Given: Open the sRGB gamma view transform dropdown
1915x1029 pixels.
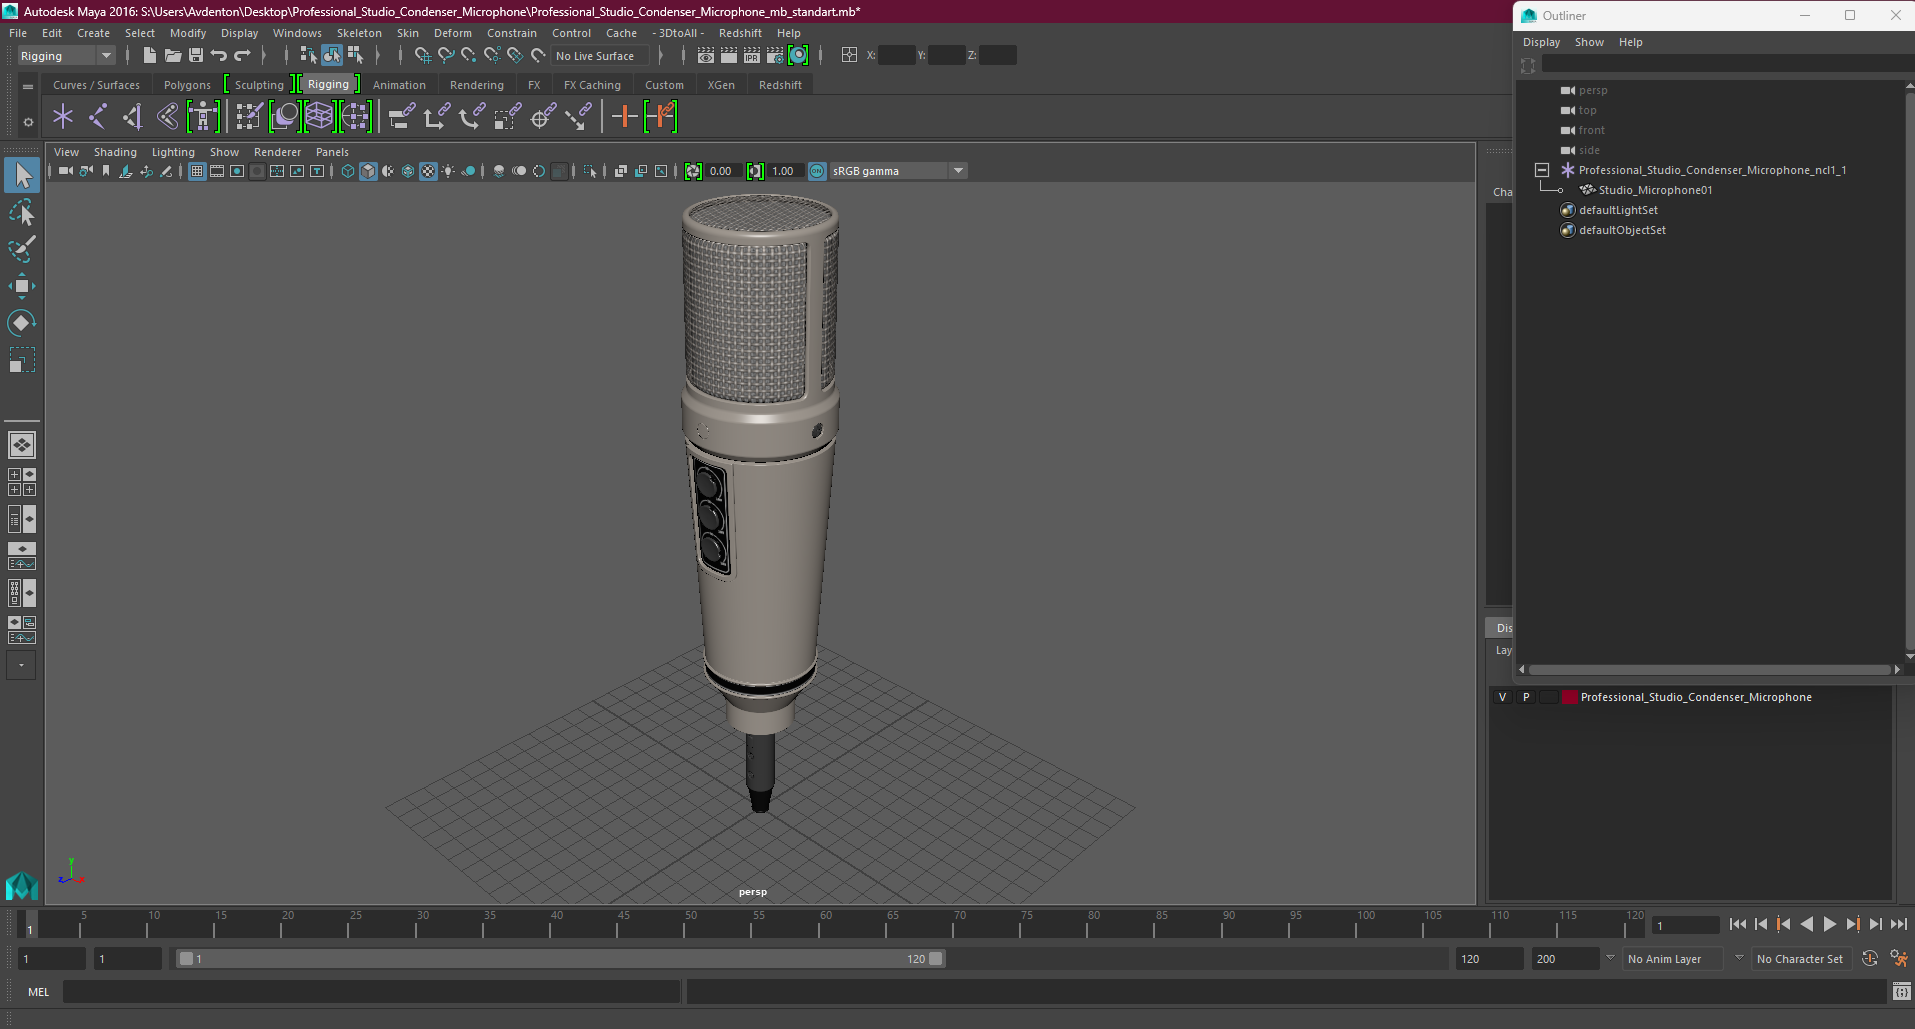Looking at the screenshot, I should 958,171.
